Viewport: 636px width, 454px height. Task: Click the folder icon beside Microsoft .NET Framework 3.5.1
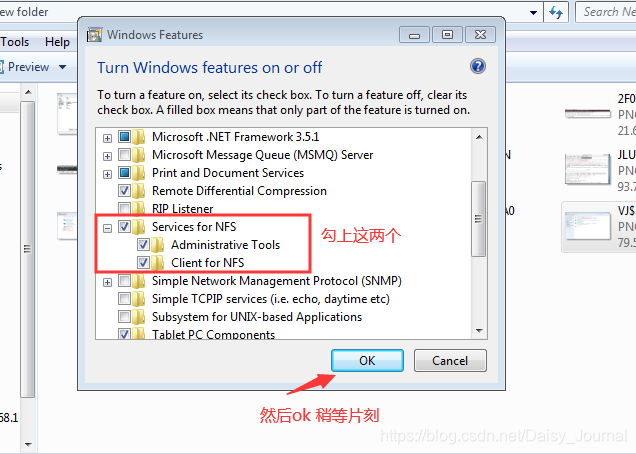(139, 137)
